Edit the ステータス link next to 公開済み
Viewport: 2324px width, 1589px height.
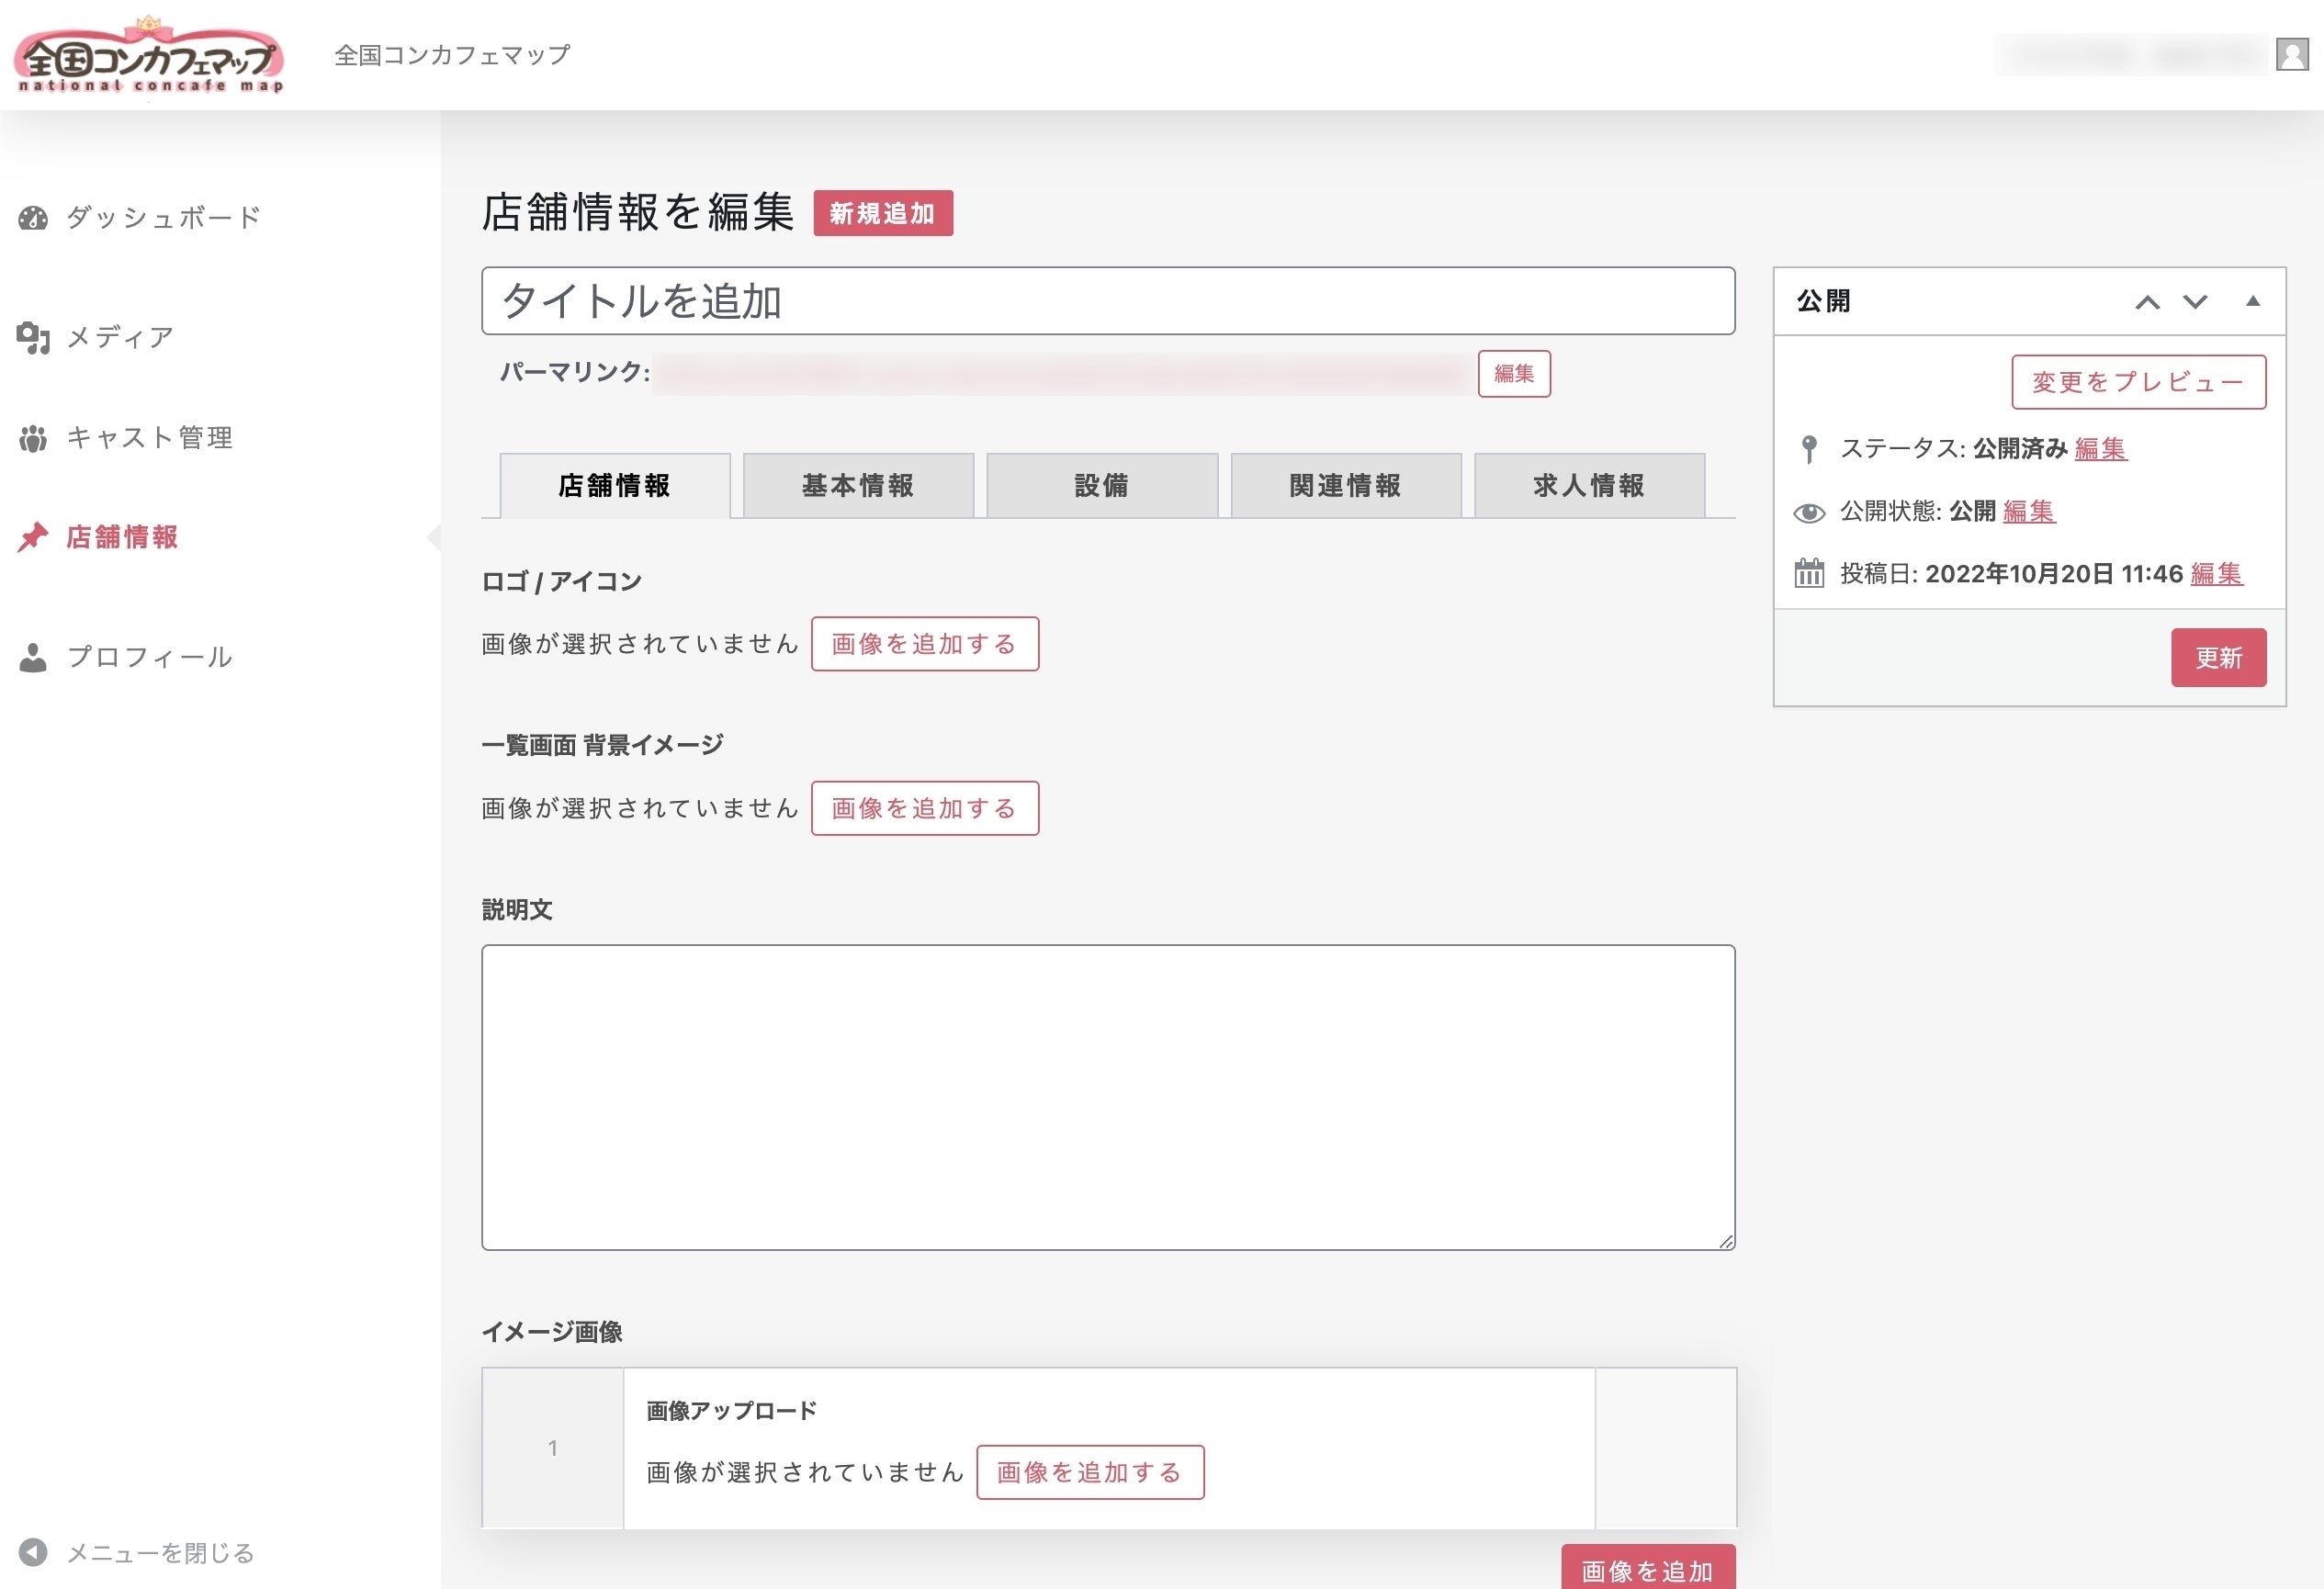[x=2100, y=449]
